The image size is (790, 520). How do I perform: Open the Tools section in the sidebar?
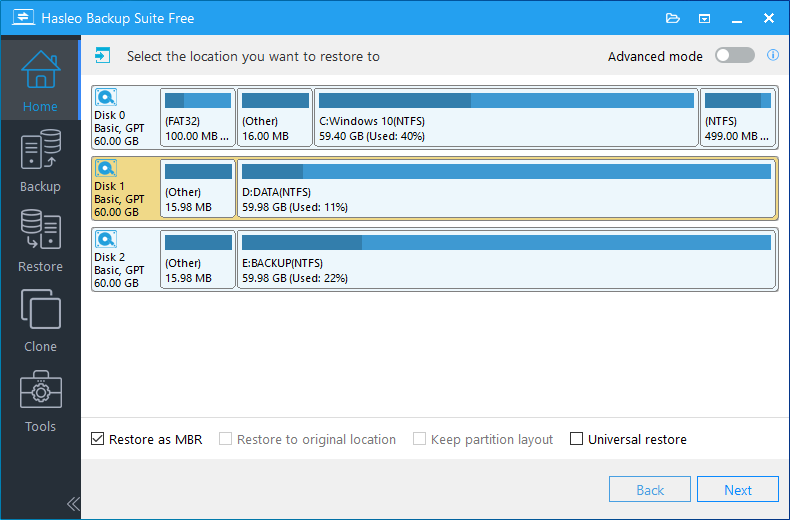40,401
